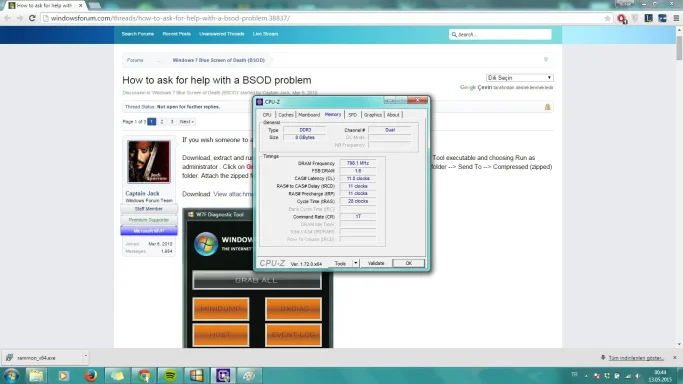Image resolution: width=683 pixels, height=384 pixels.
Task: Click the 'Forums' breadcrumb
Action: pyautogui.click(x=135, y=60)
